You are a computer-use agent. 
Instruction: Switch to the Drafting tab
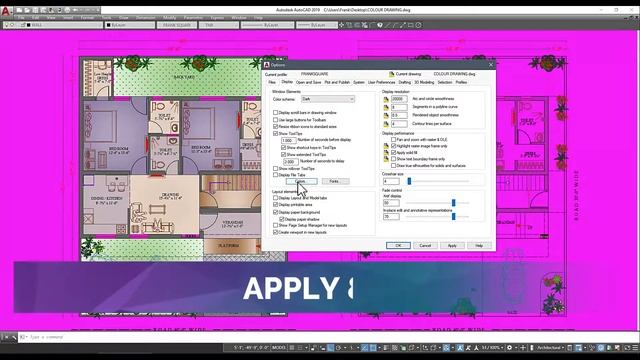[x=404, y=82]
